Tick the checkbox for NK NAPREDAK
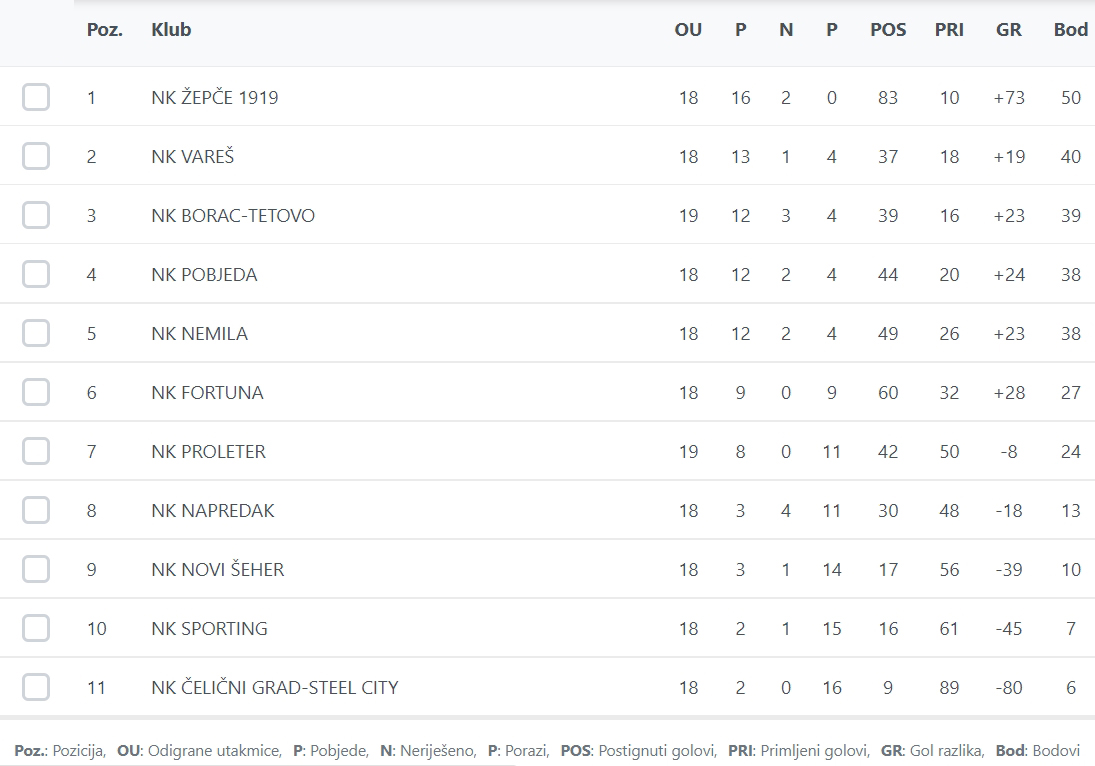The image size is (1095, 766). point(36,510)
